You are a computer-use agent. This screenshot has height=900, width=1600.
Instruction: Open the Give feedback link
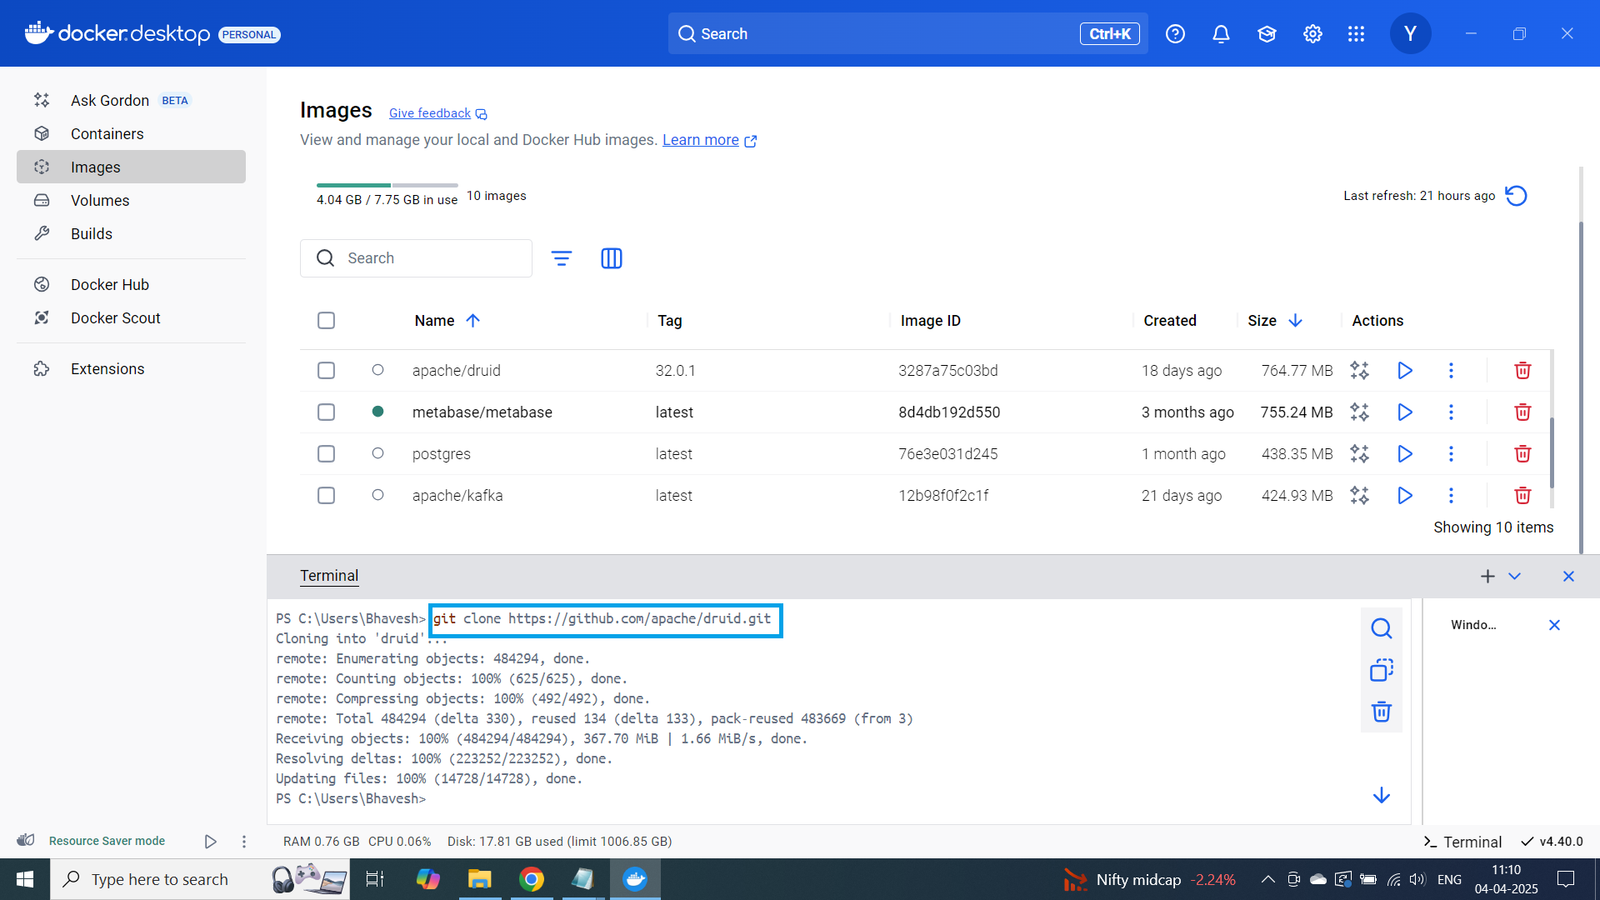pos(430,113)
